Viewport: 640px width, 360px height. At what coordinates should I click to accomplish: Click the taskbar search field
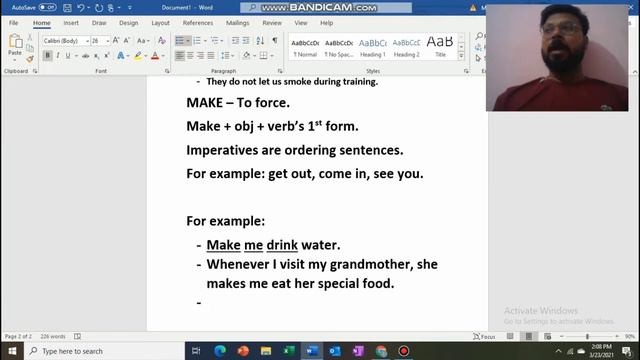pyautogui.click(x=104, y=351)
